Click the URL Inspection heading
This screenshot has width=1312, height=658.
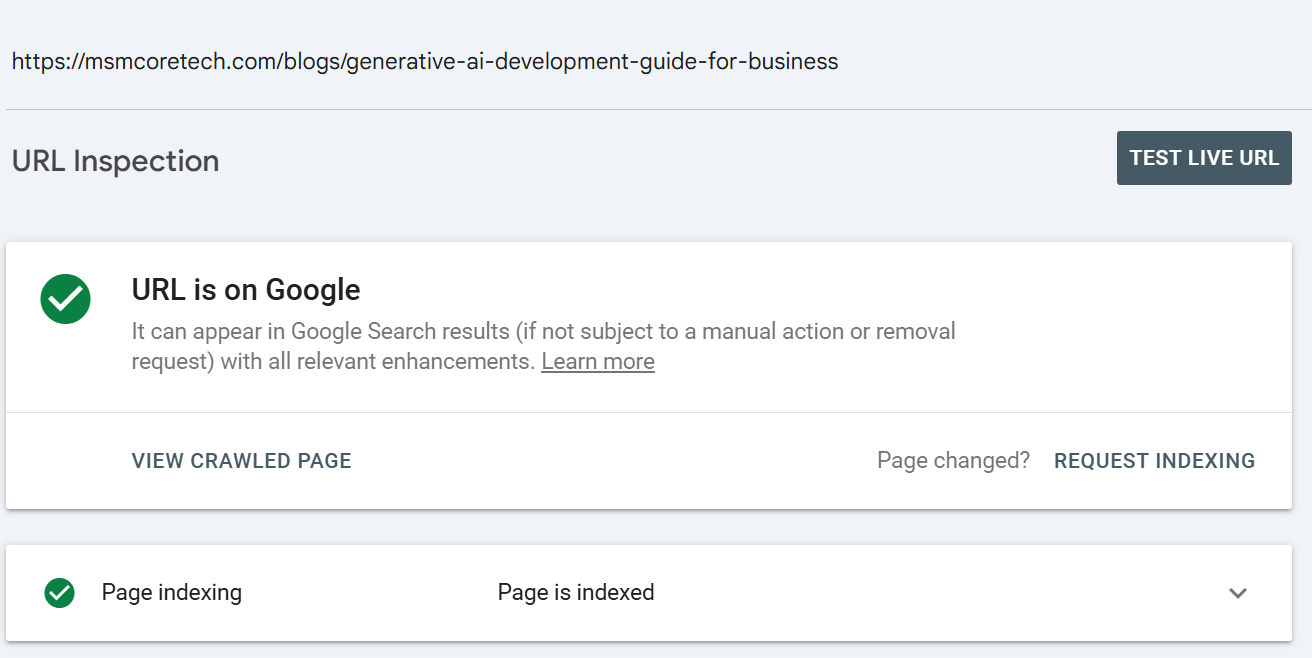click(x=115, y=161)
